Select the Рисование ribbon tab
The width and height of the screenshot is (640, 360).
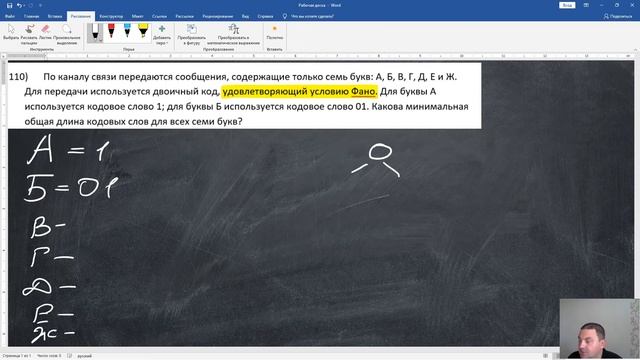pos(81,16)
